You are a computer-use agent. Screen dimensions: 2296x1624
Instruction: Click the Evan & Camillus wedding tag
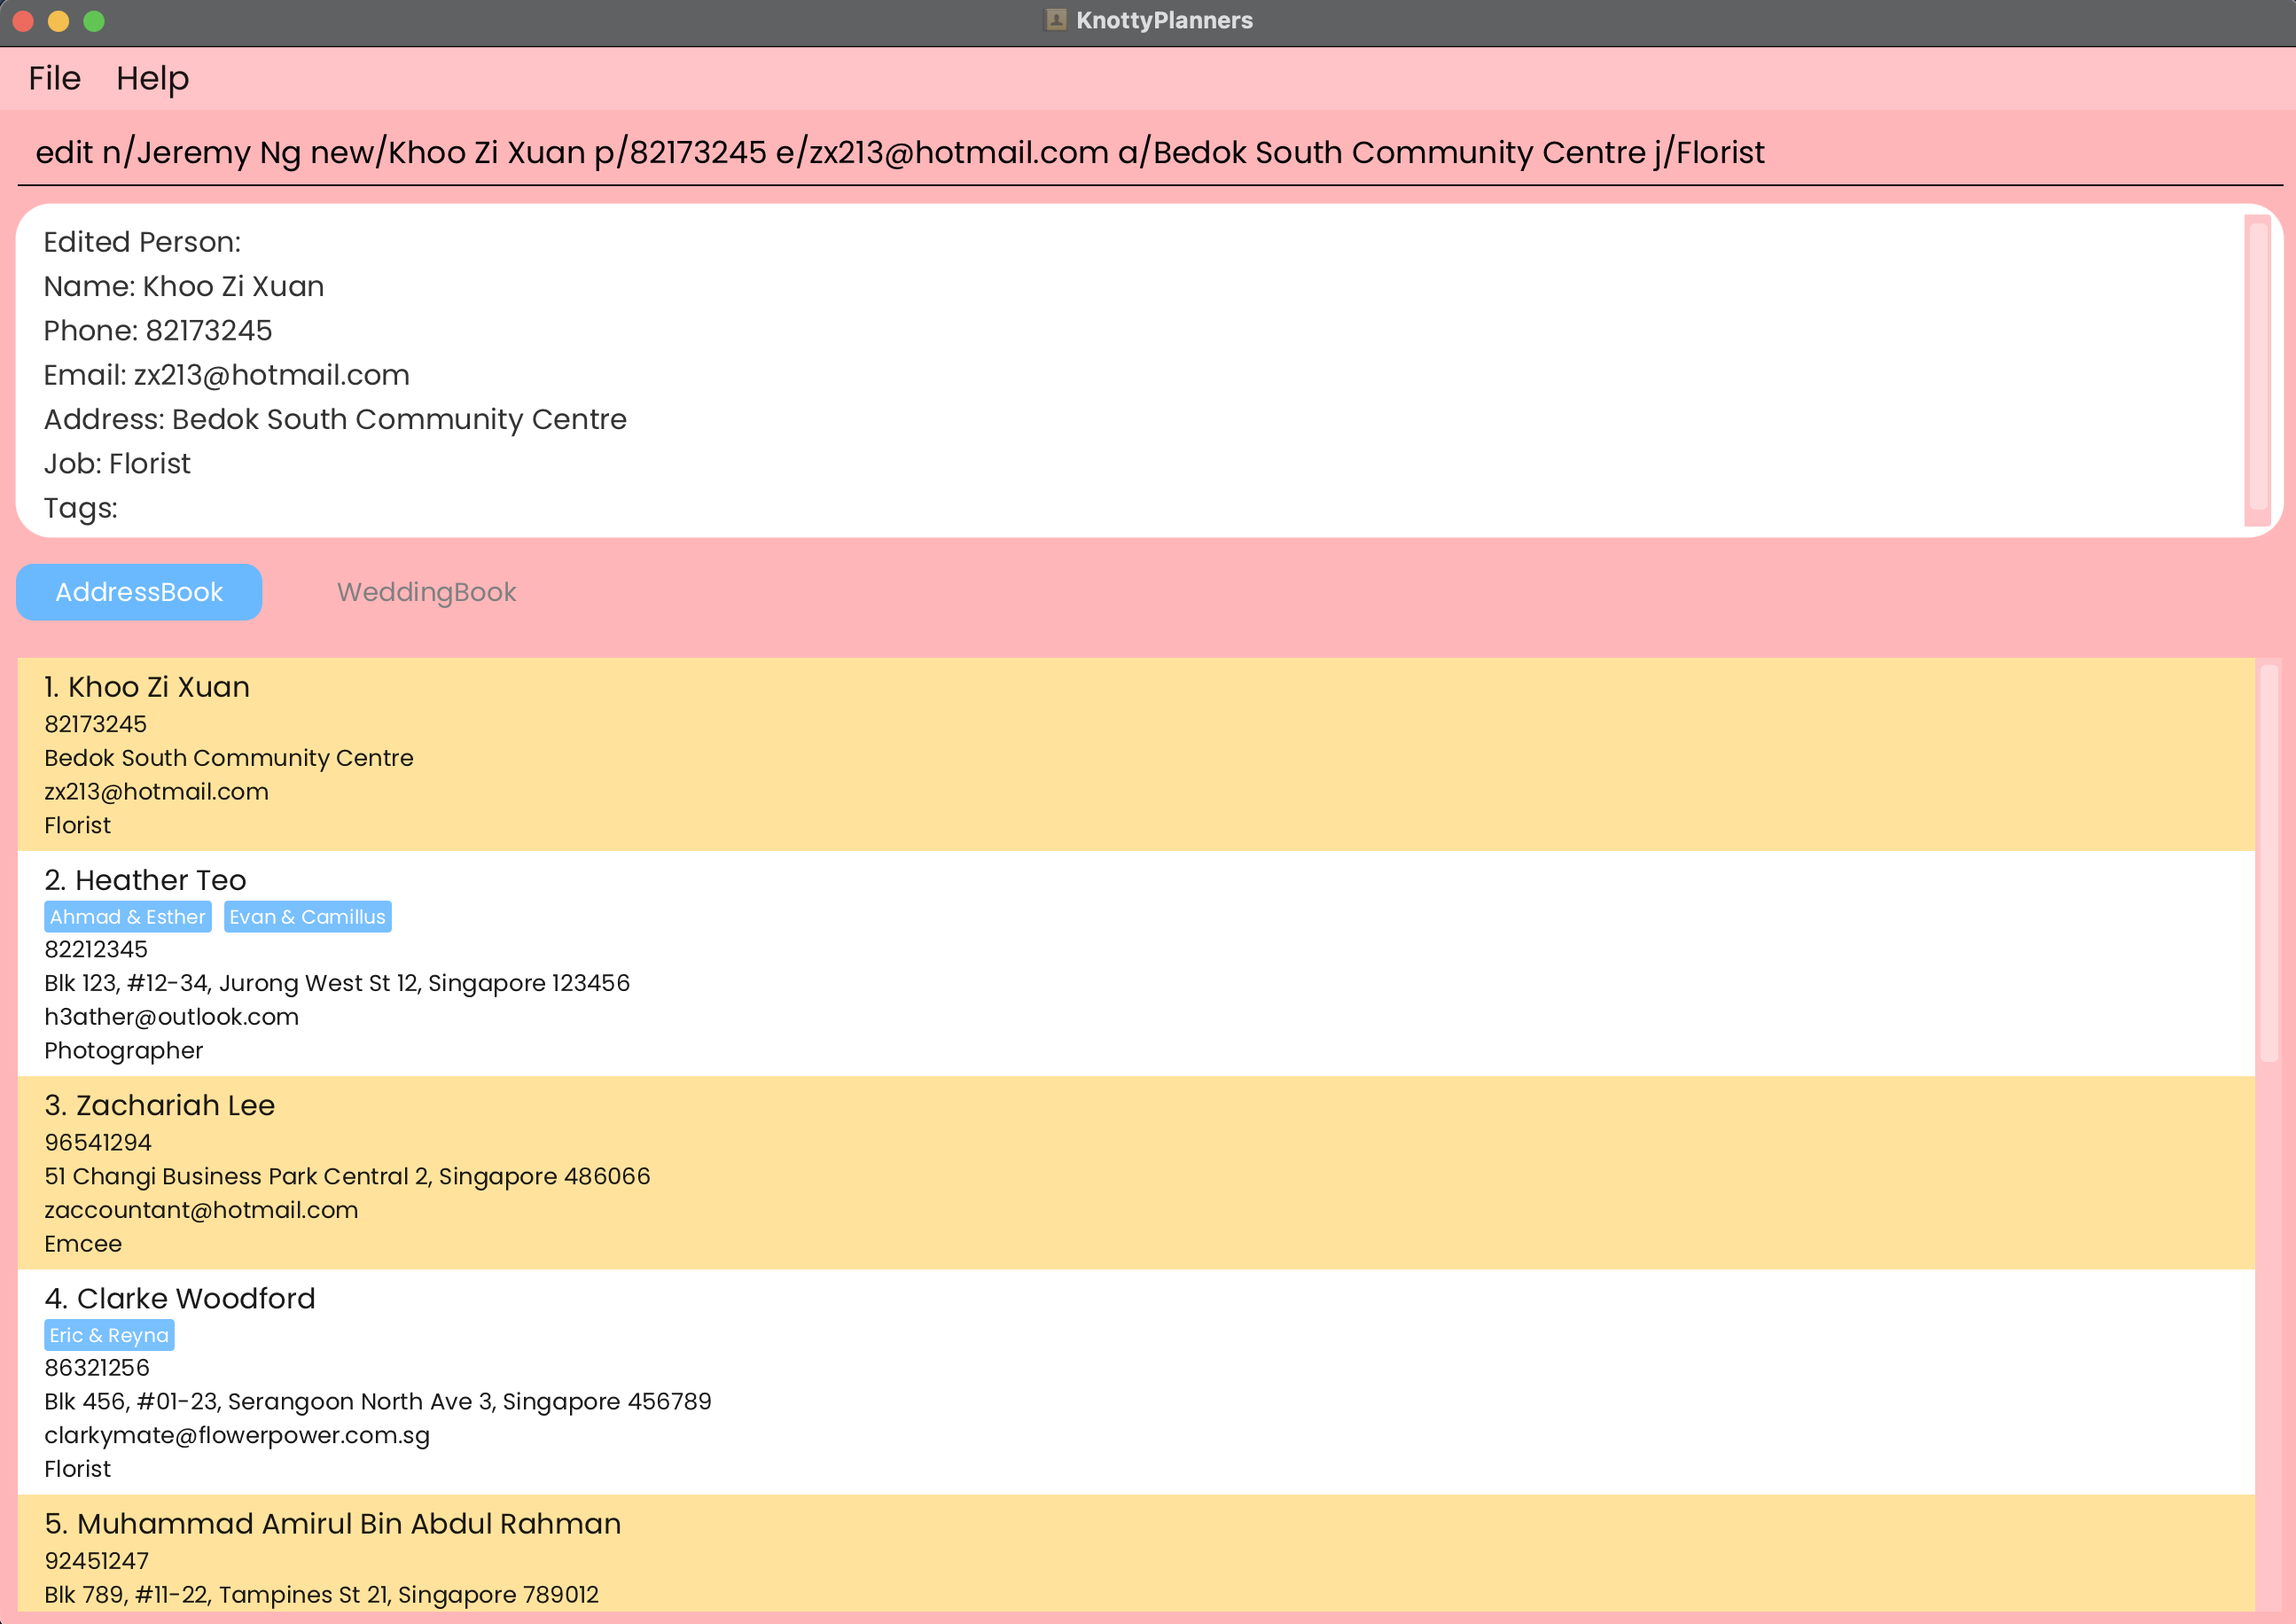307,917
